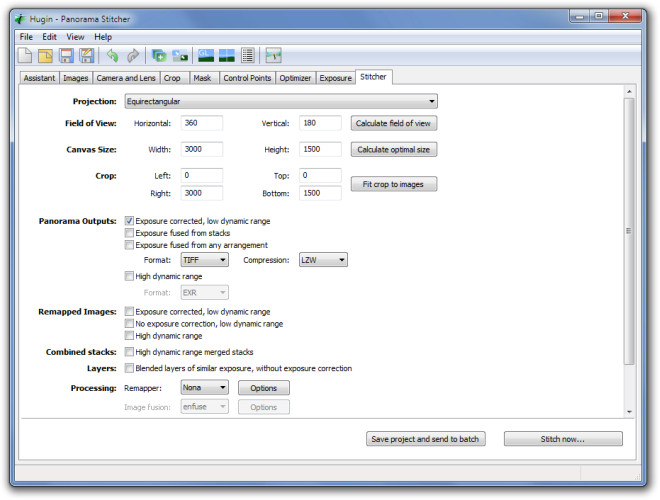
Task: Click the Crop Right input field
Action: [202, 193]
